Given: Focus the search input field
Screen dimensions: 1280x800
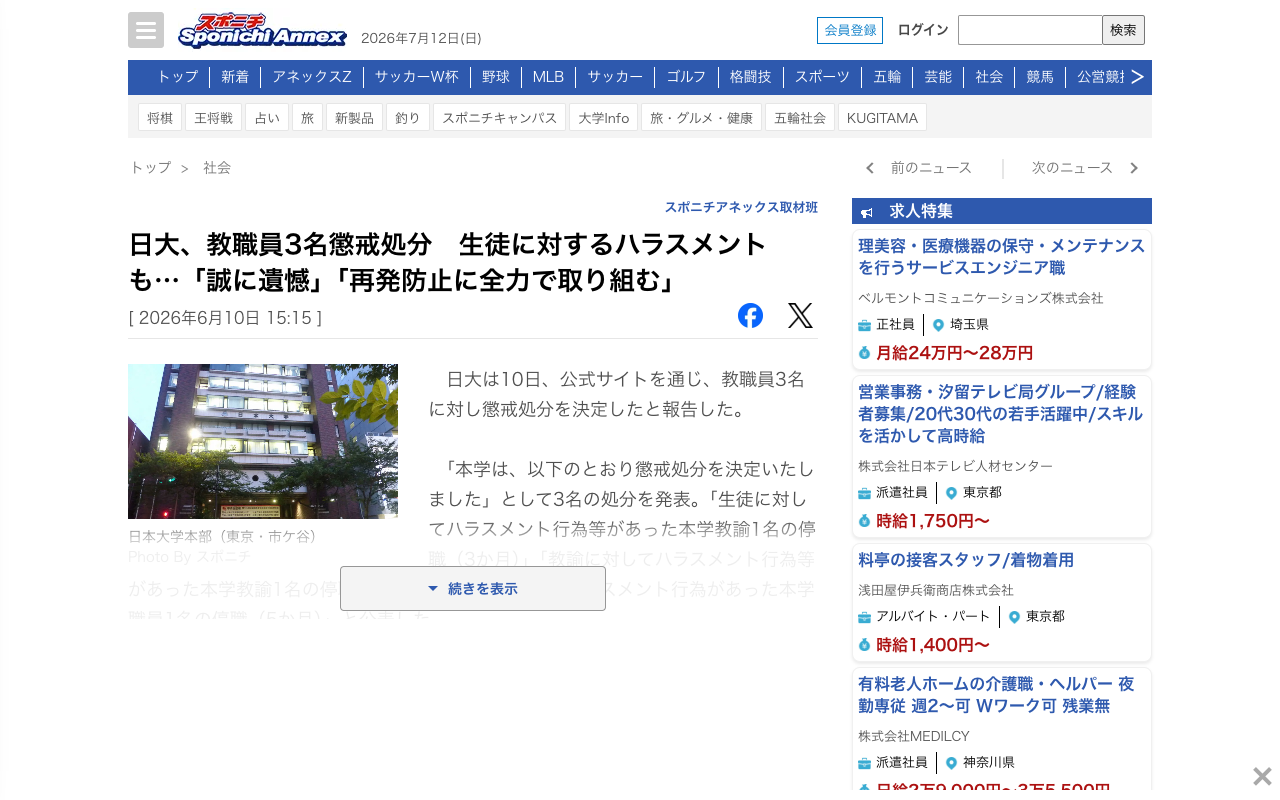Looking at the screenshot, I should [1030, 30].
